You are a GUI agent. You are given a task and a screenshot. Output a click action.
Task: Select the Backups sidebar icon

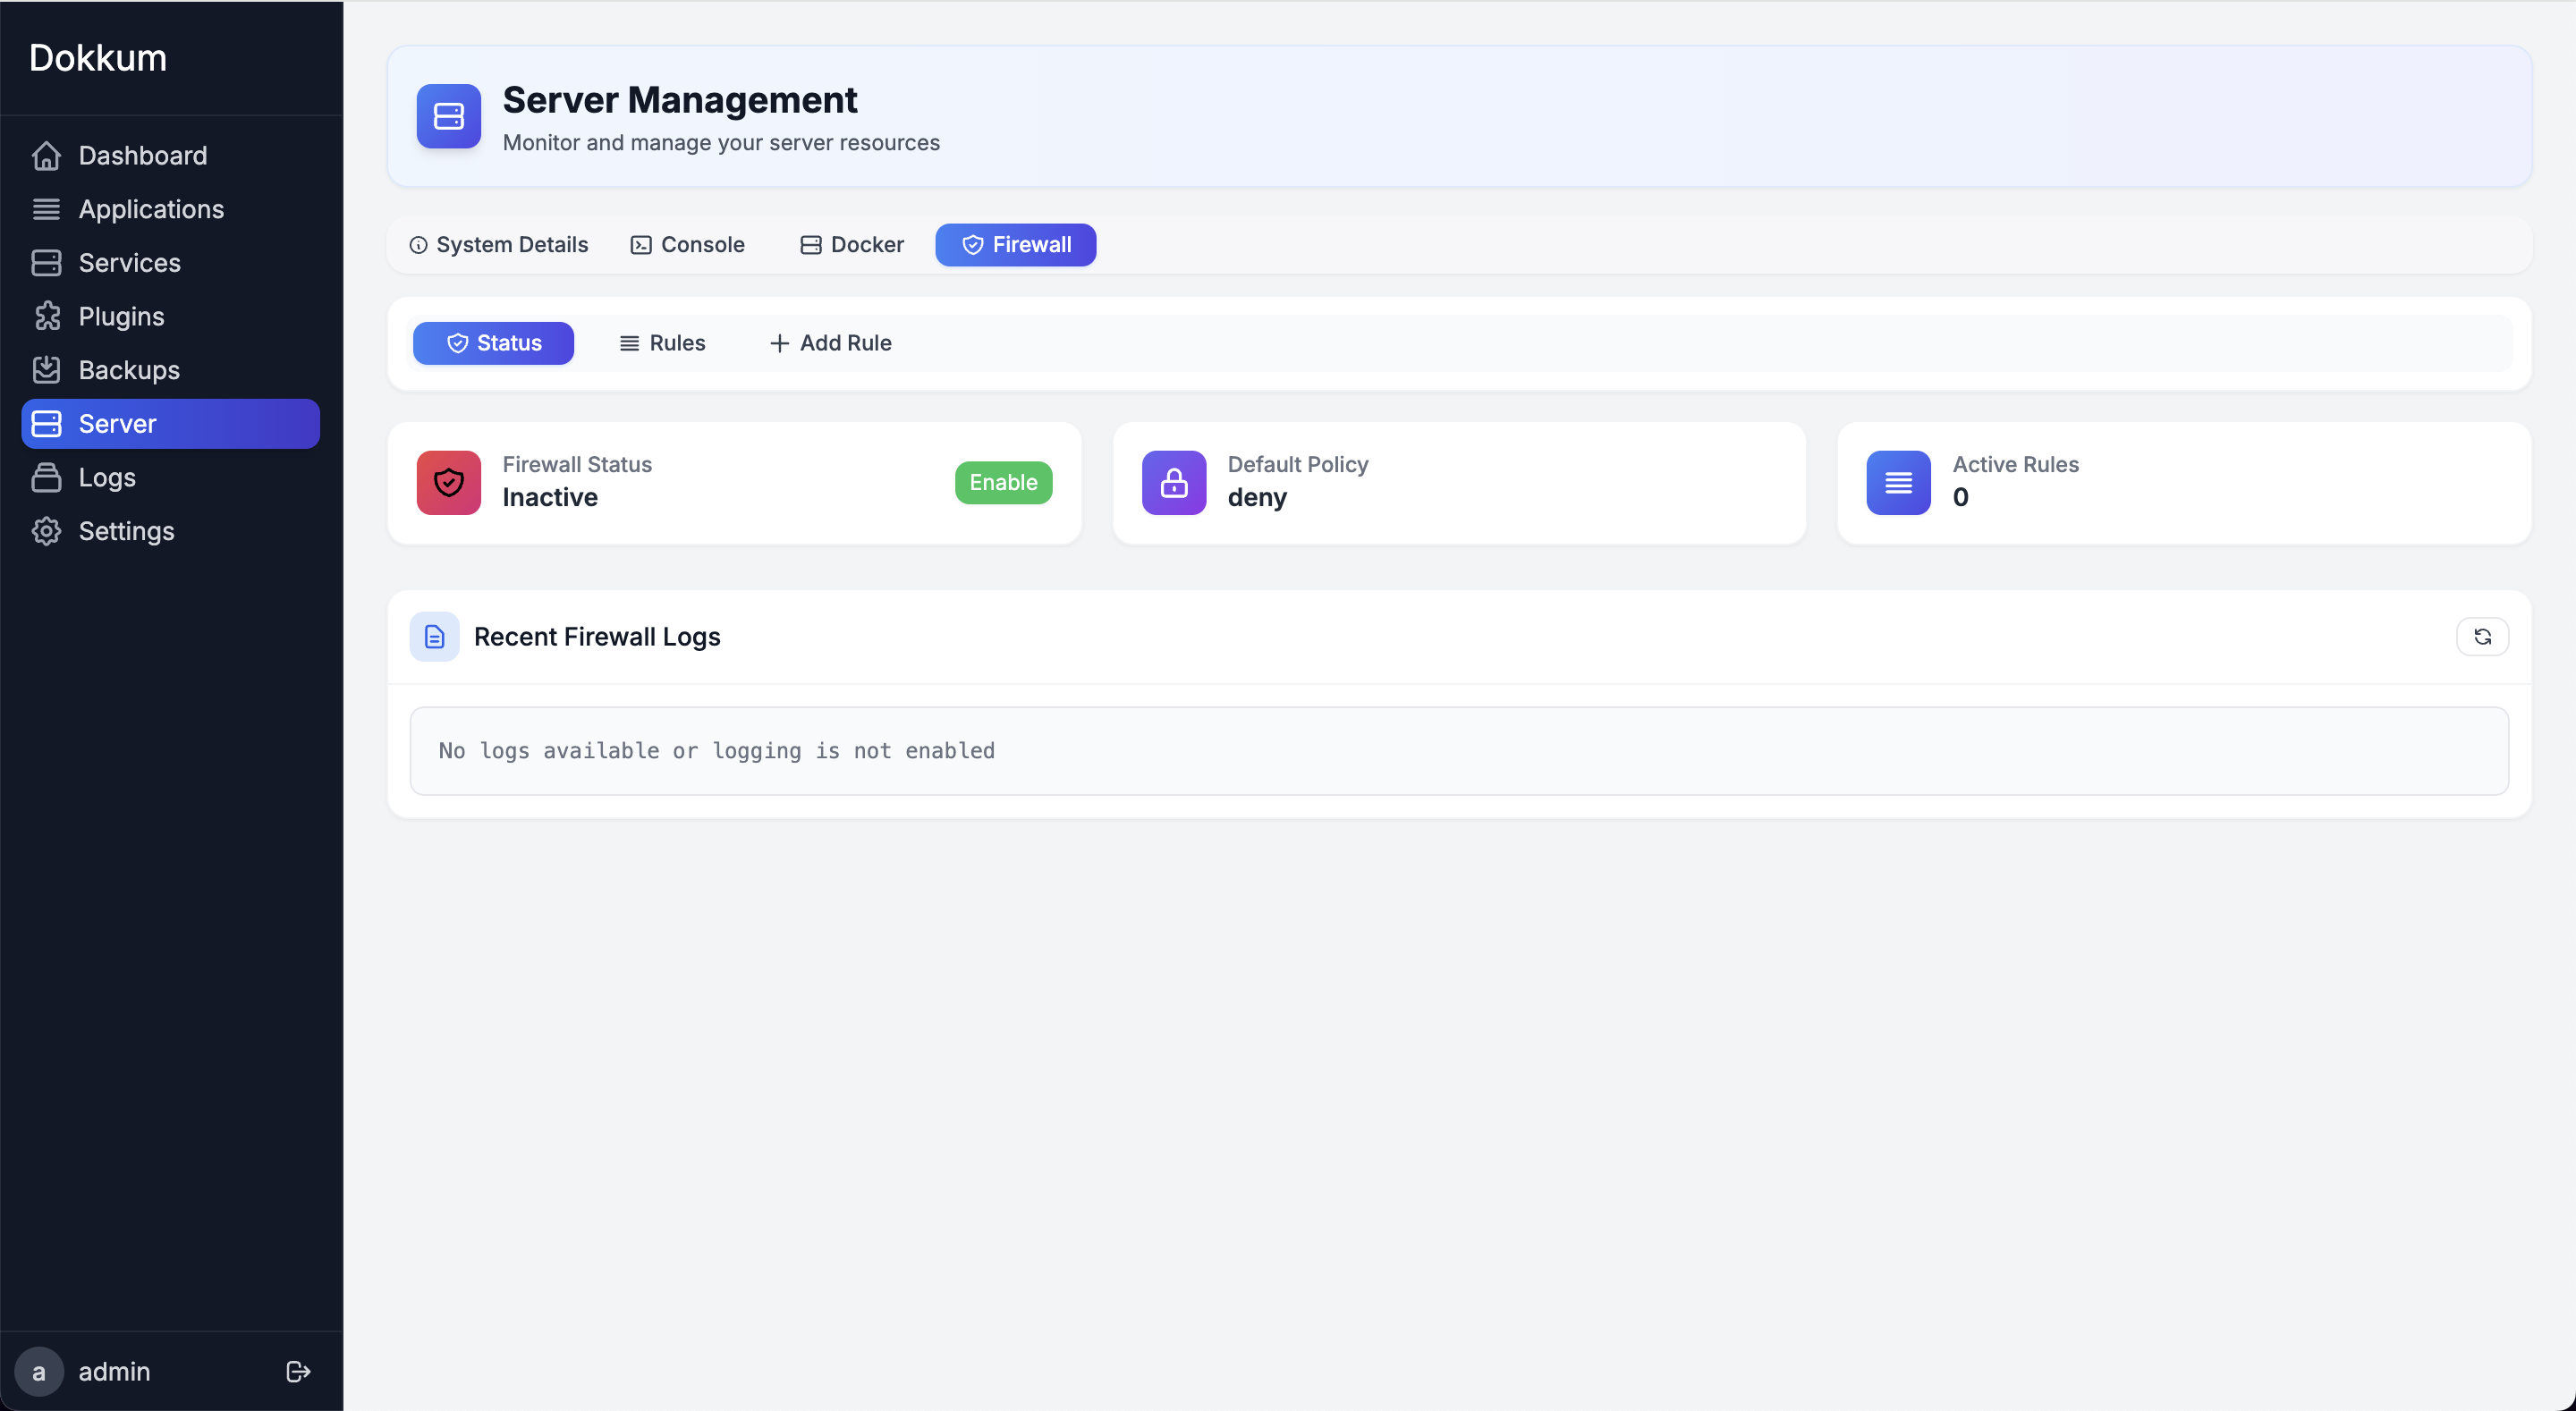47,369
